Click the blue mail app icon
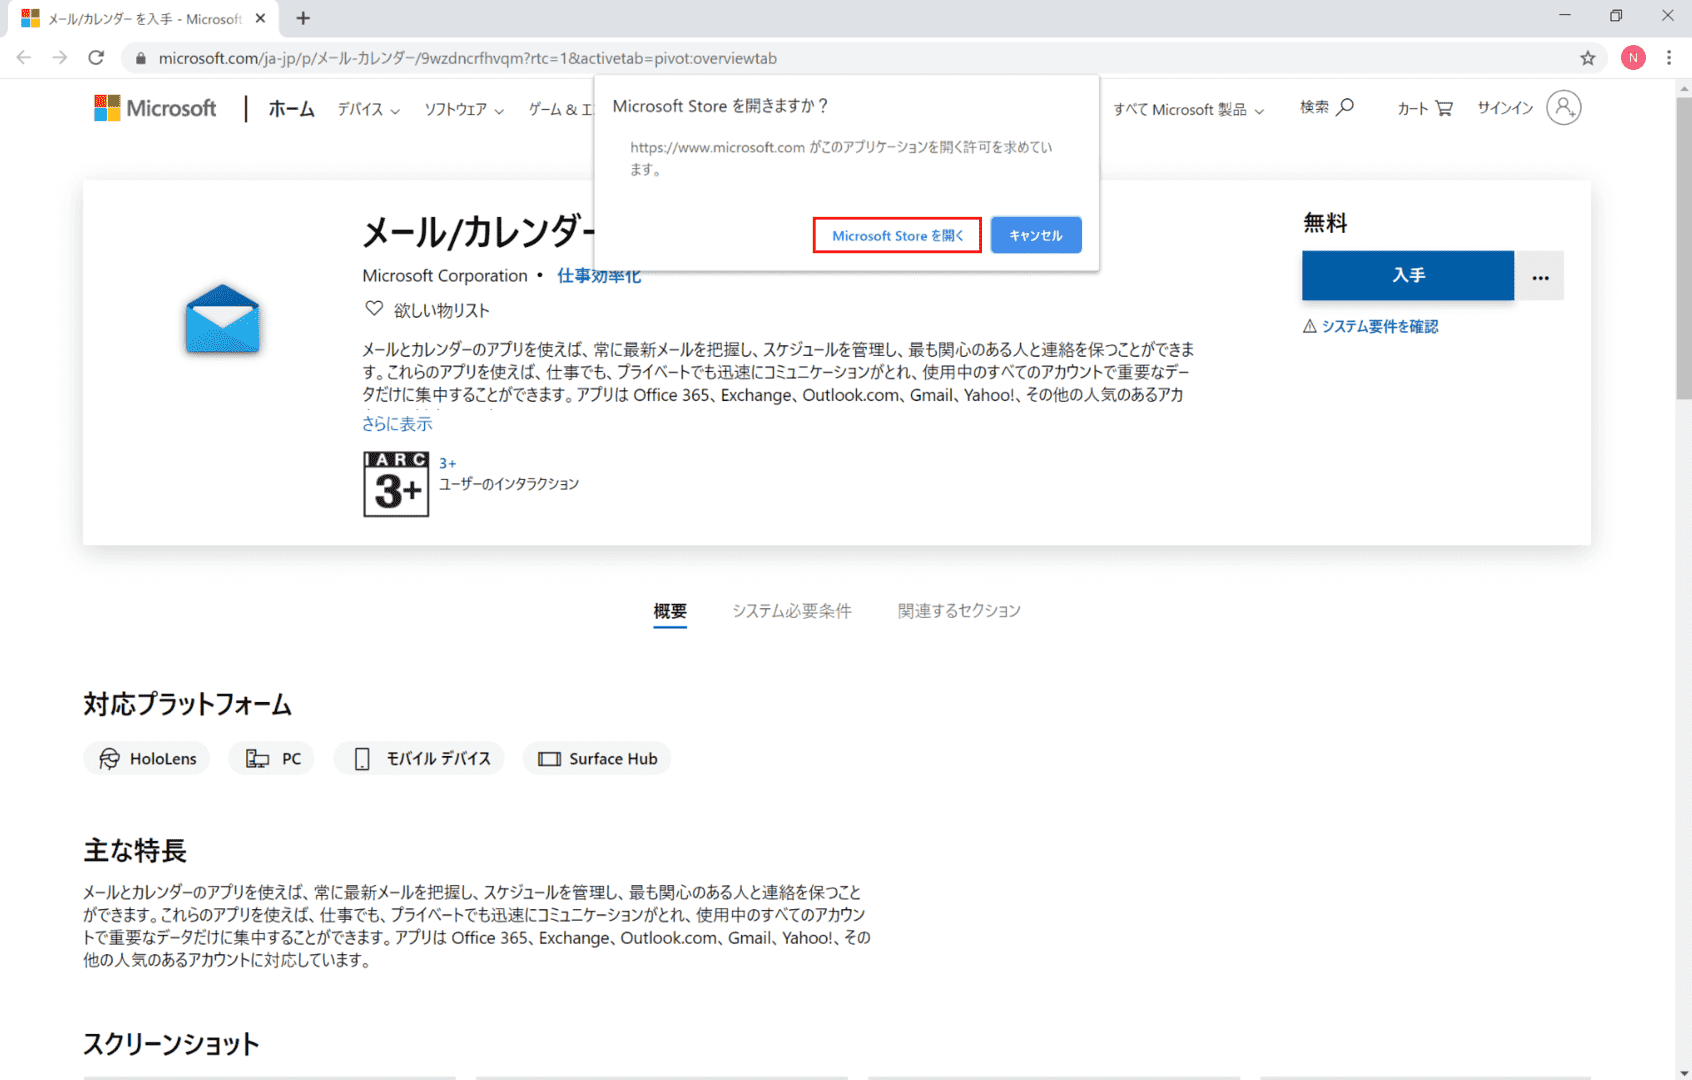This screenshot has width=1692, height=1080. (222, 319)
